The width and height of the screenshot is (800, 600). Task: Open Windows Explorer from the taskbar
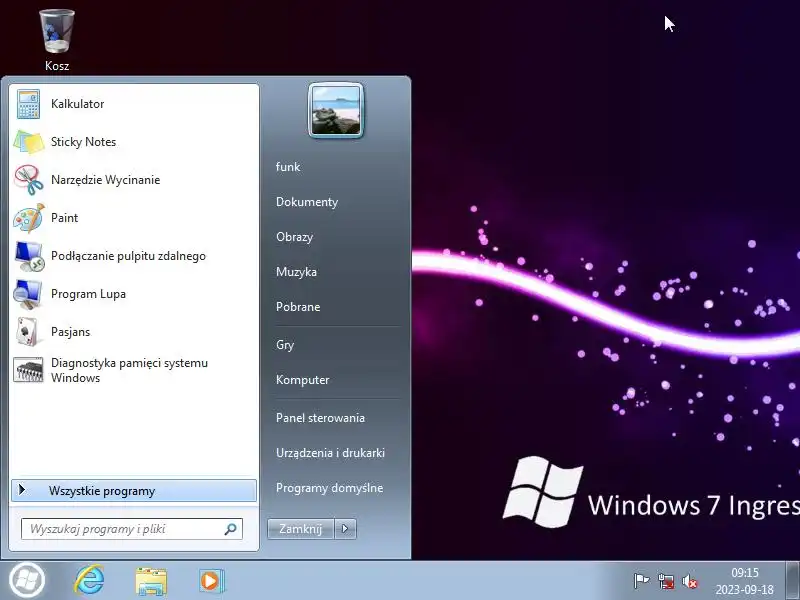pos(151,581)
